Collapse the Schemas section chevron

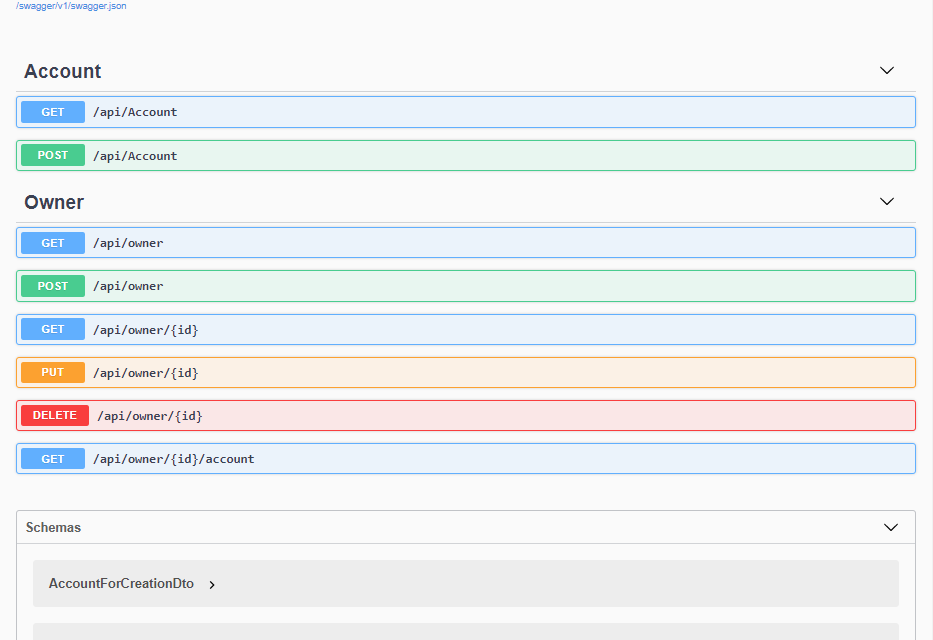coord(891,527)
